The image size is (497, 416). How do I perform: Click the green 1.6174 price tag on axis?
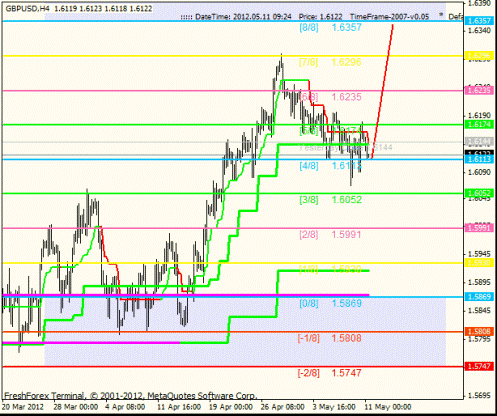click(479, 125)
